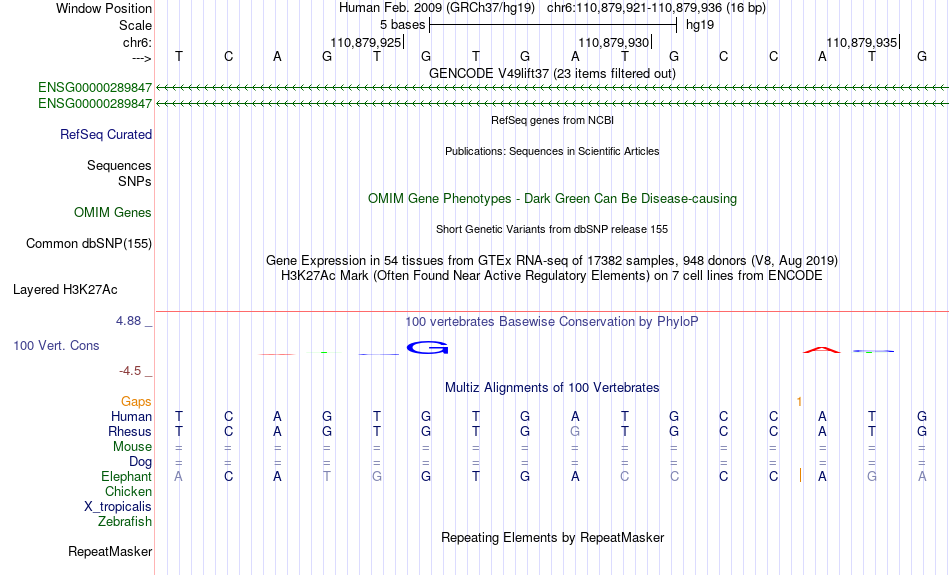Click the 'RefSeq genes from NCBI' title

(x=552, y=120)
